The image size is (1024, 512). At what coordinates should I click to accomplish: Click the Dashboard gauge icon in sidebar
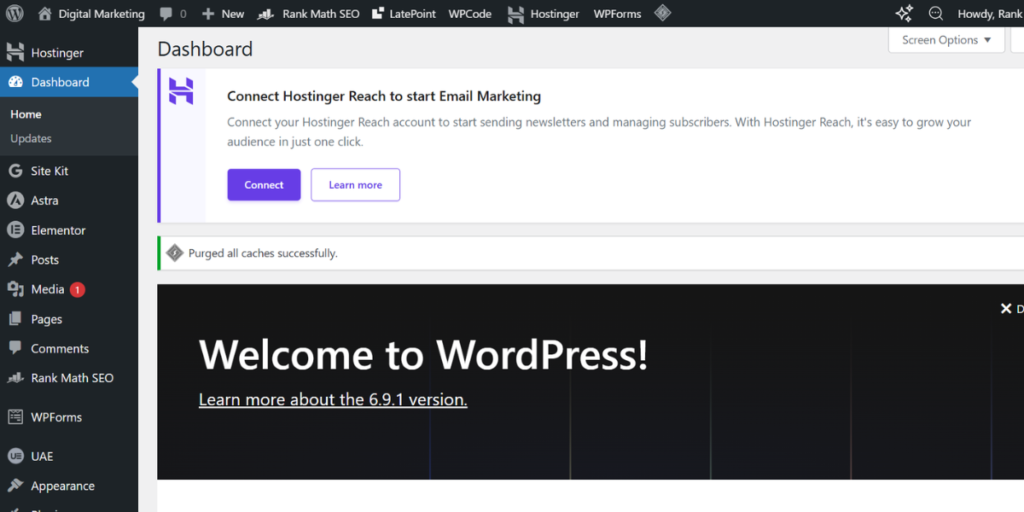tap(15, 82)
